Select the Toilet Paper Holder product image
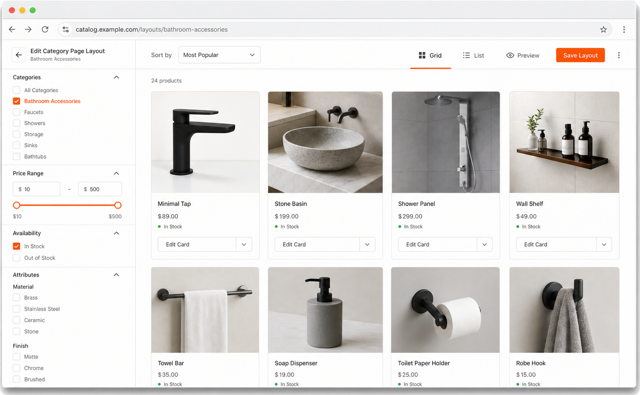 (445, 310)
